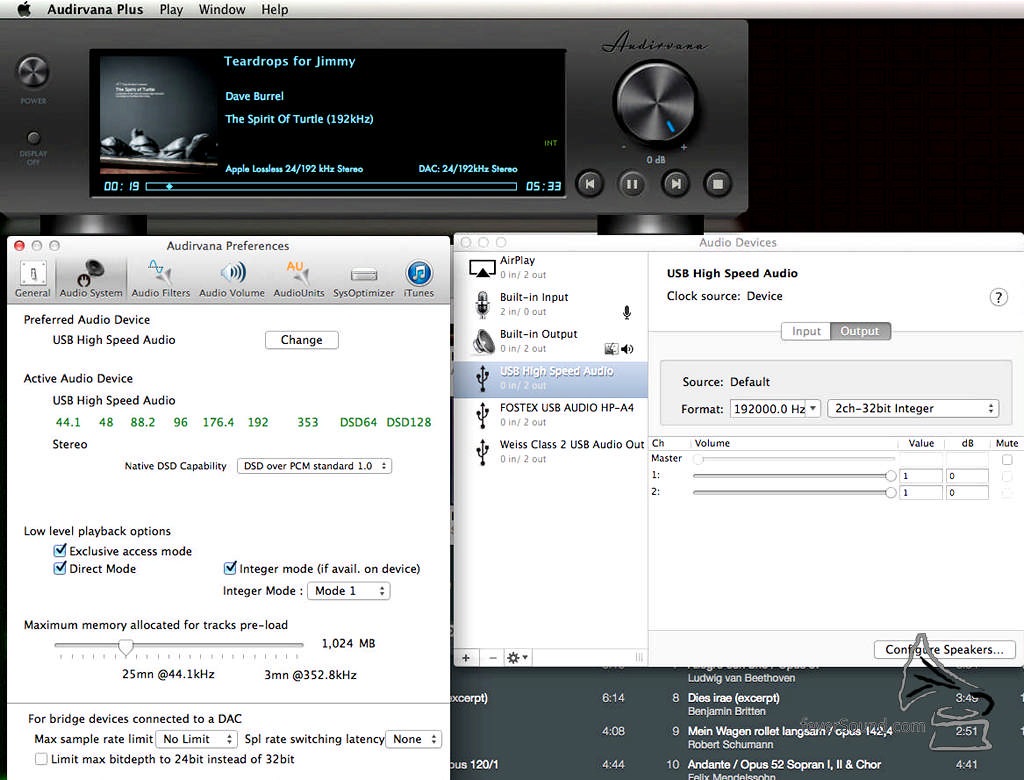This screenshot has height=780, width=1024.
Task: Click channel 2 volume slider
Action: (793, 492)
